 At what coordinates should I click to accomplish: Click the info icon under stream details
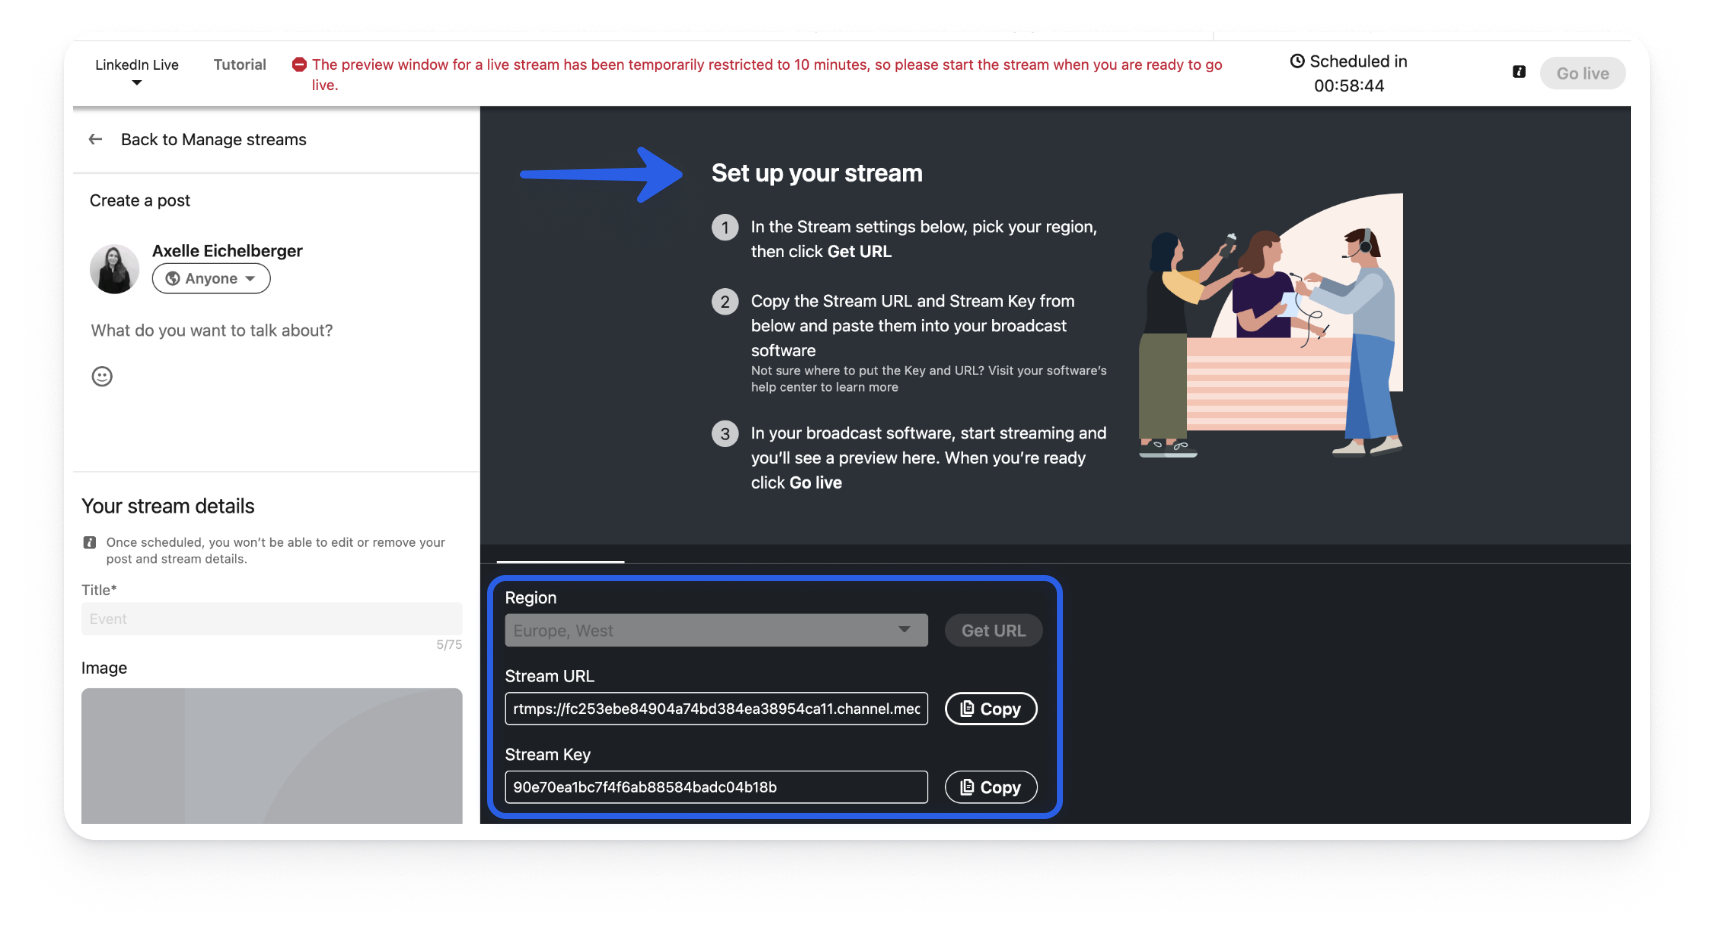pos(90,542)
